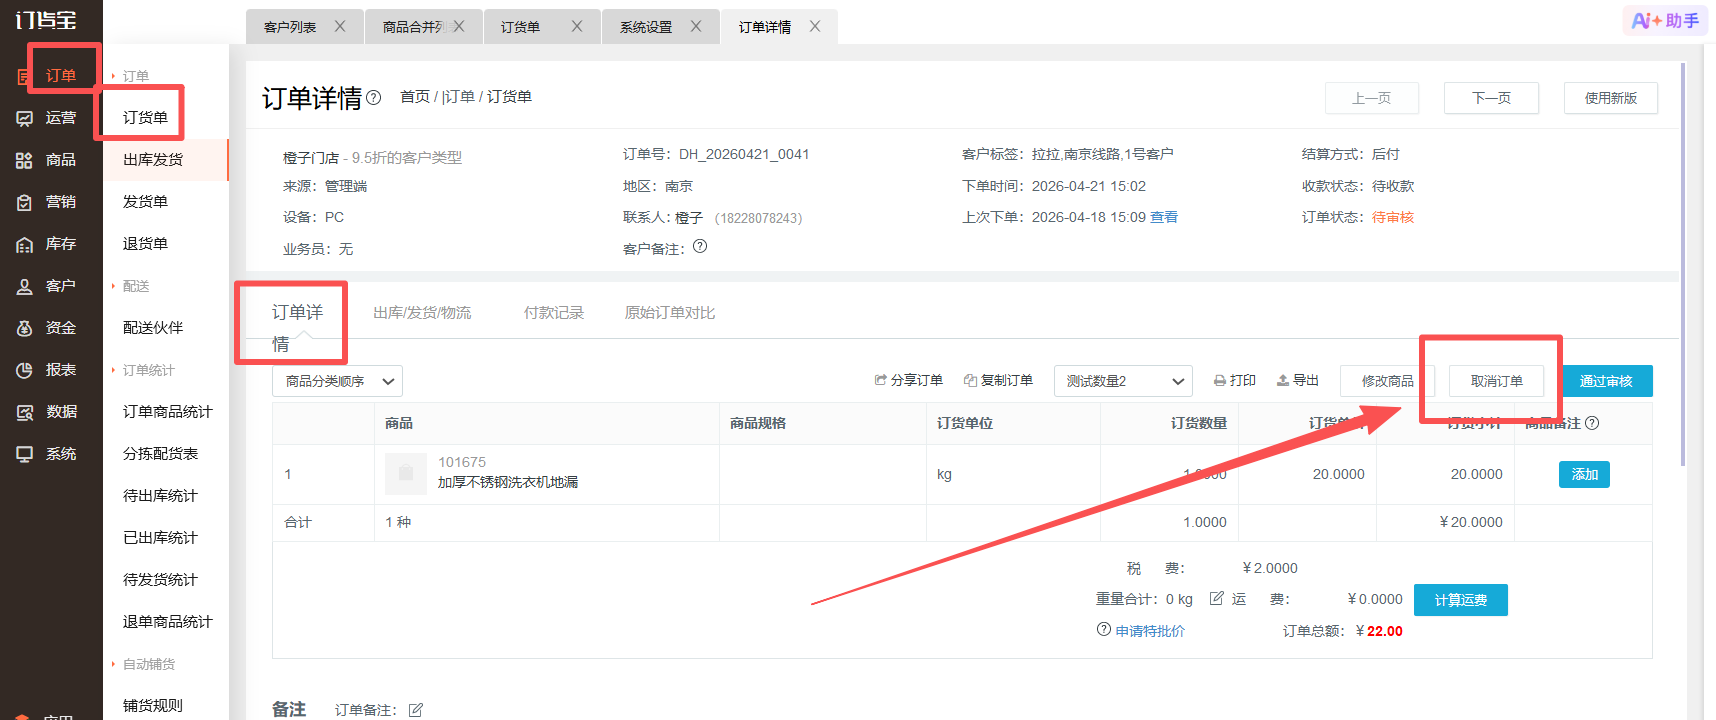Switch to the 订货单 page tab
The image size is (1716, 720).
(x=542, y=27)
